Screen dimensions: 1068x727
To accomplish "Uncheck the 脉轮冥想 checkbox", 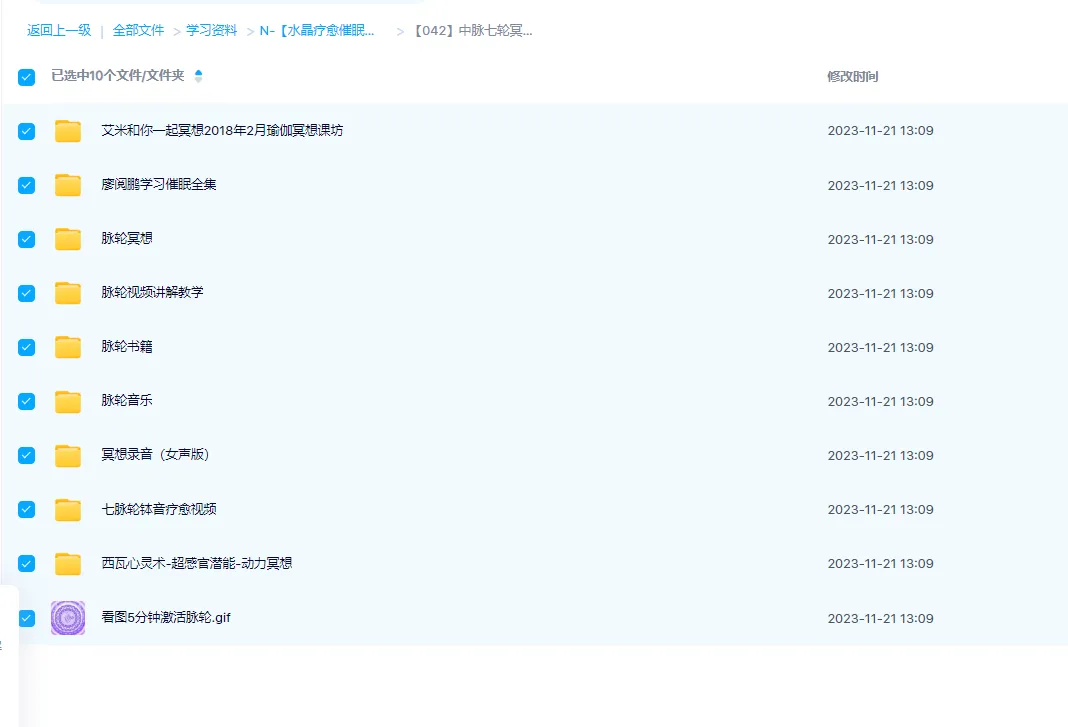I will (27, 239).
